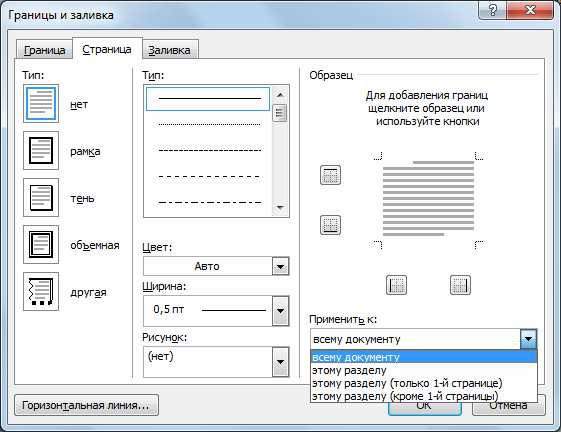Click the (нет) art field
561x432 pixels.
[208, 361]
